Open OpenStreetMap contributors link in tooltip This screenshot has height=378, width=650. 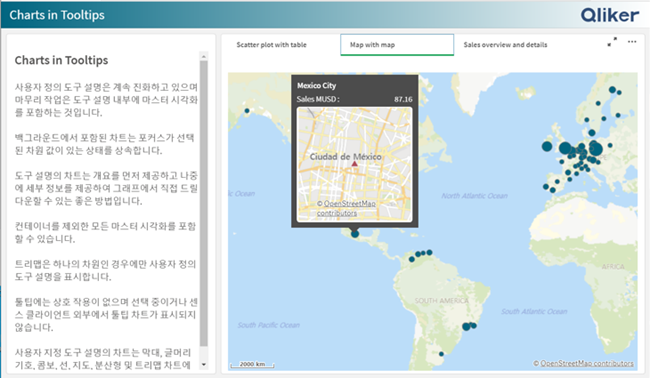346,208
